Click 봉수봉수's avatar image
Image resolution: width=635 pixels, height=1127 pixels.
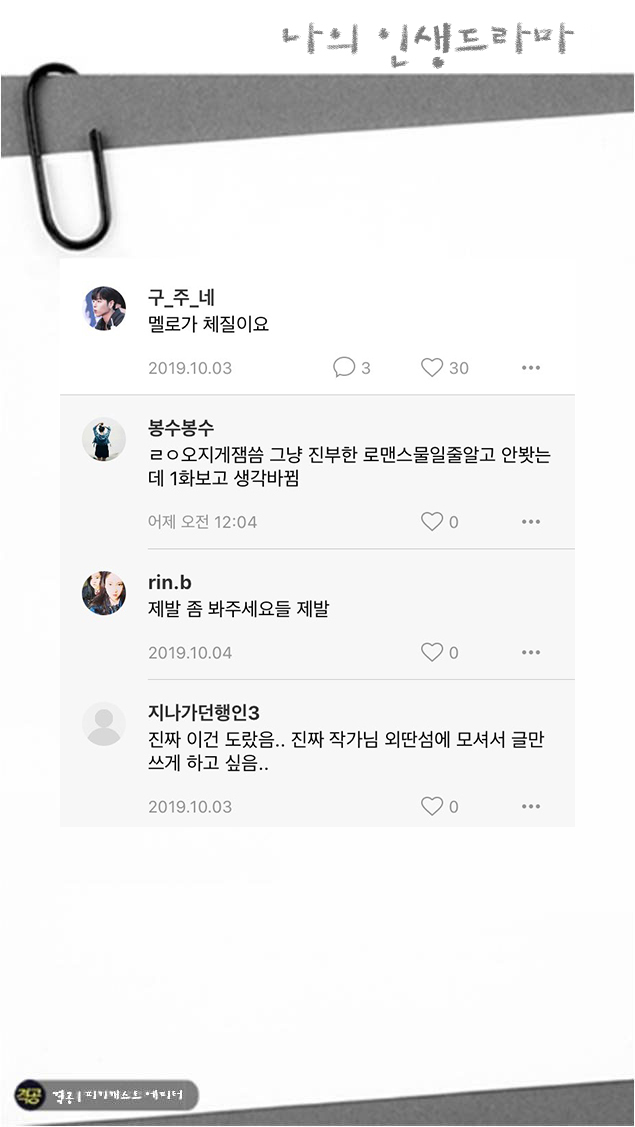(x=104, y=433)
